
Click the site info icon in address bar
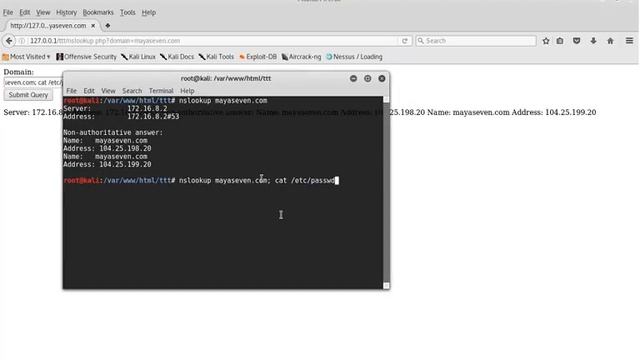pyautogui.click(x=22, y=41)
